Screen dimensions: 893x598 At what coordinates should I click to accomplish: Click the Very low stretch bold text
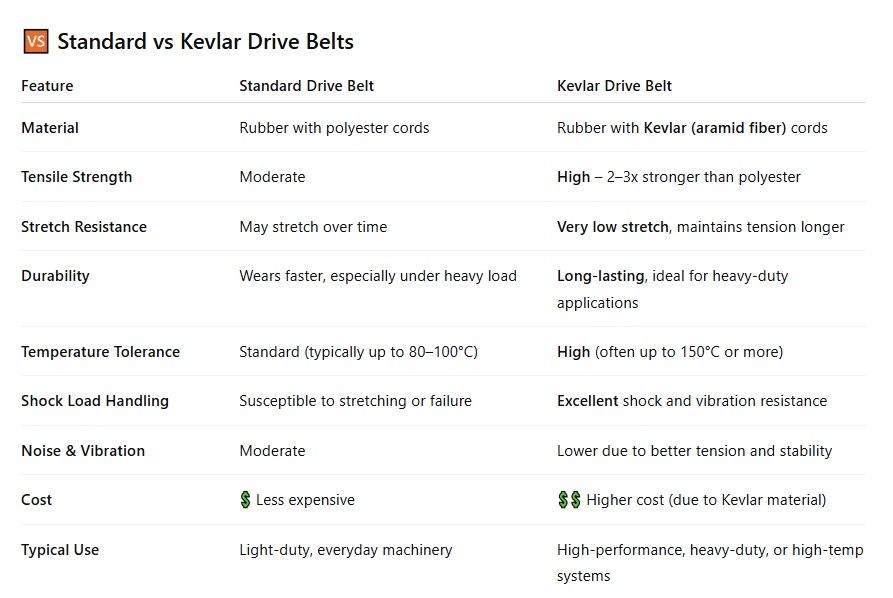click(613, 227)
